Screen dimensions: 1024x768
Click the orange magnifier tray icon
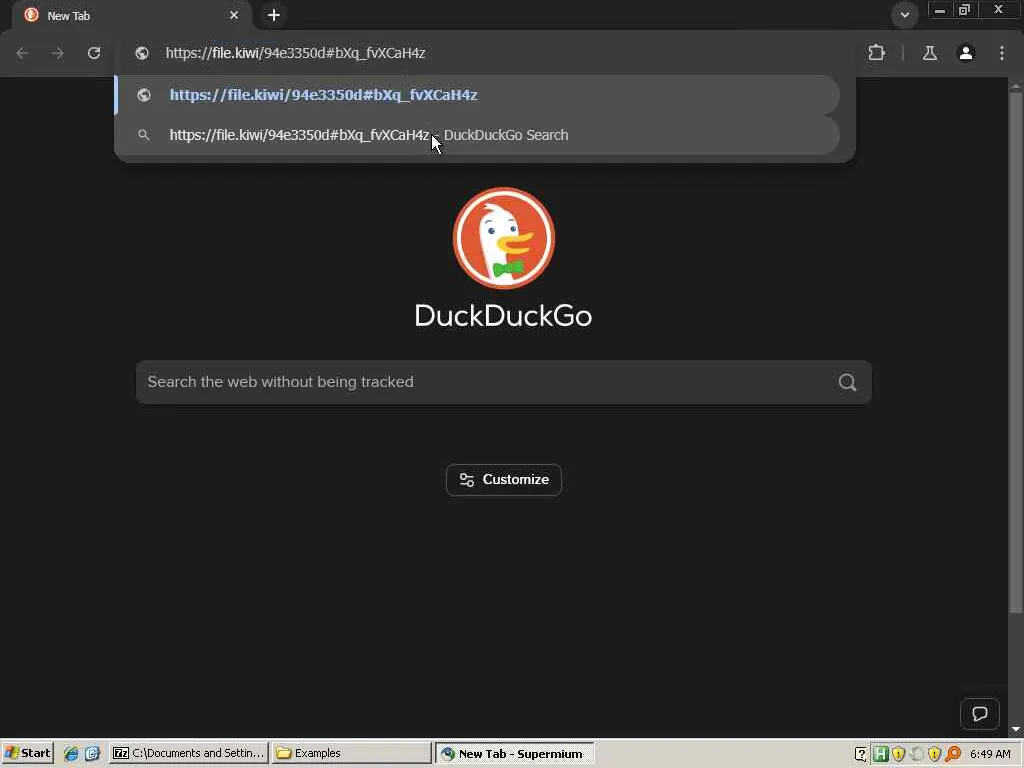point(953,754)
